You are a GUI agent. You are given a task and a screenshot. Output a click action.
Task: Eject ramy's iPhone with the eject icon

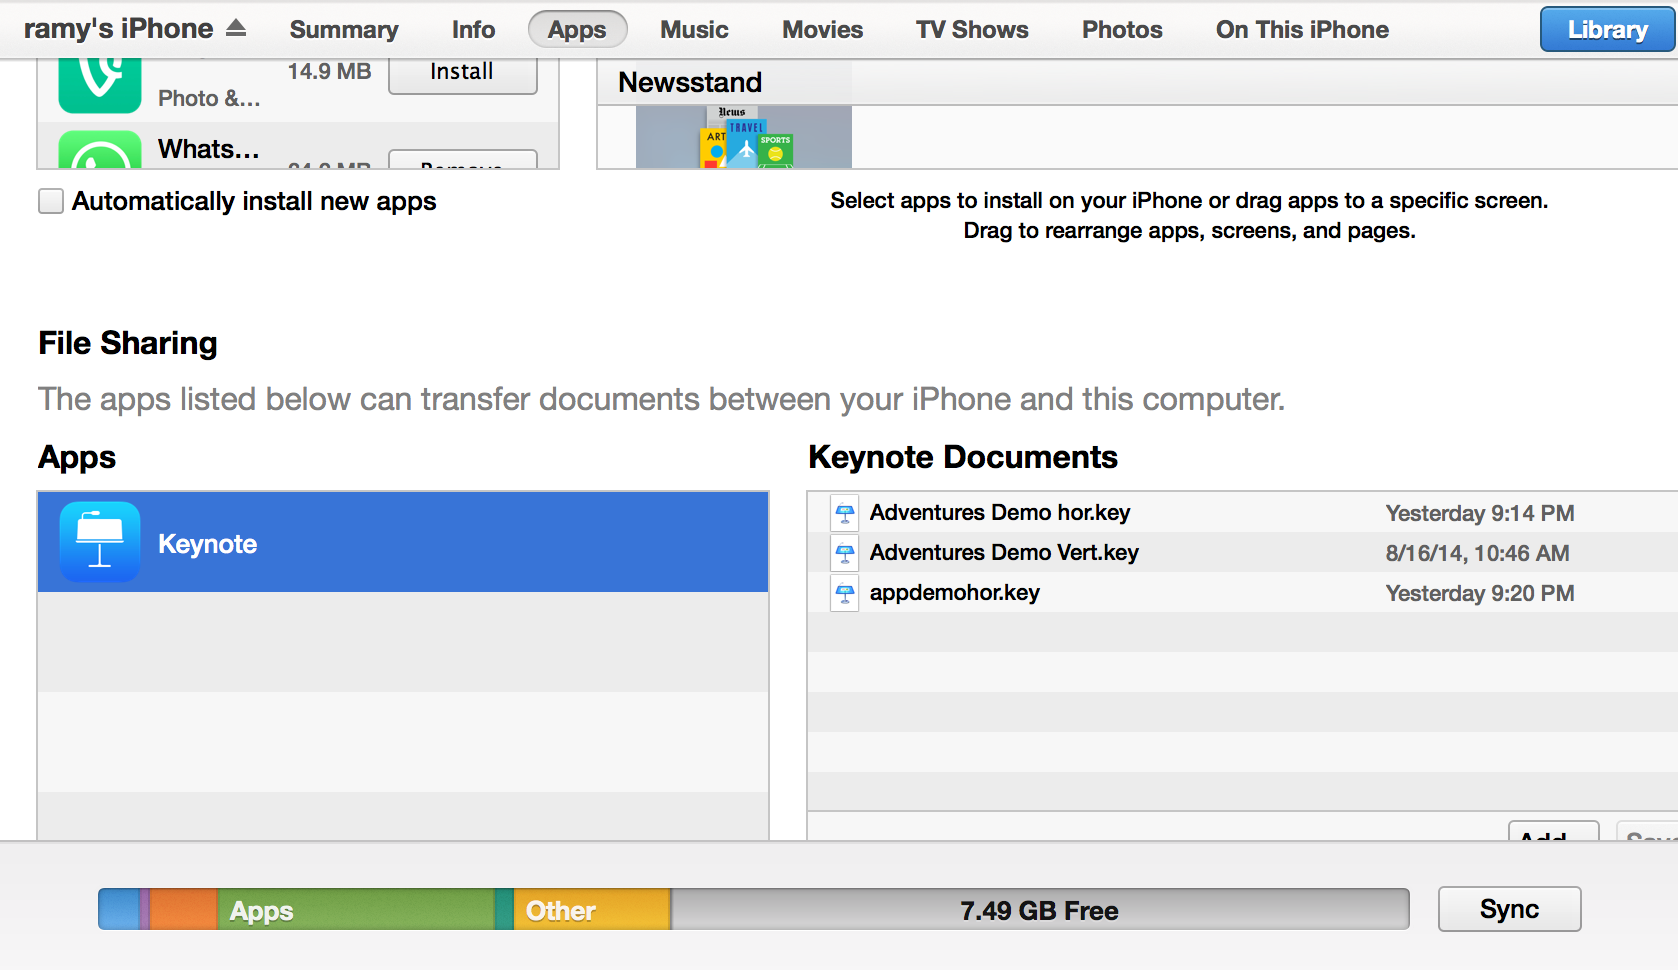pos(236,28)
